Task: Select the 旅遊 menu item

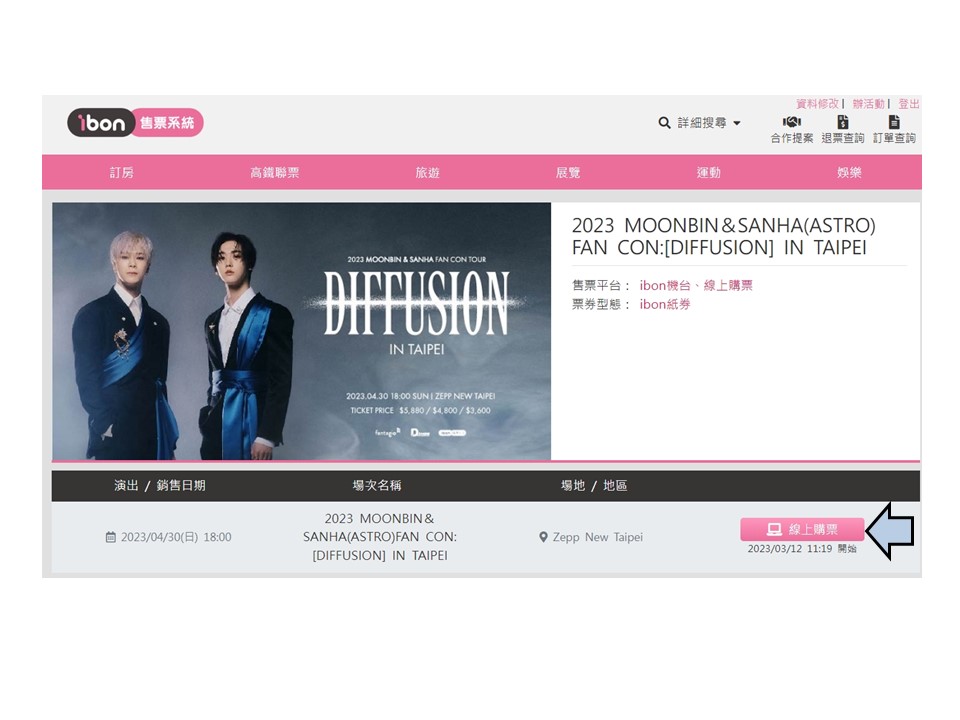Action: tap(427, 173)
